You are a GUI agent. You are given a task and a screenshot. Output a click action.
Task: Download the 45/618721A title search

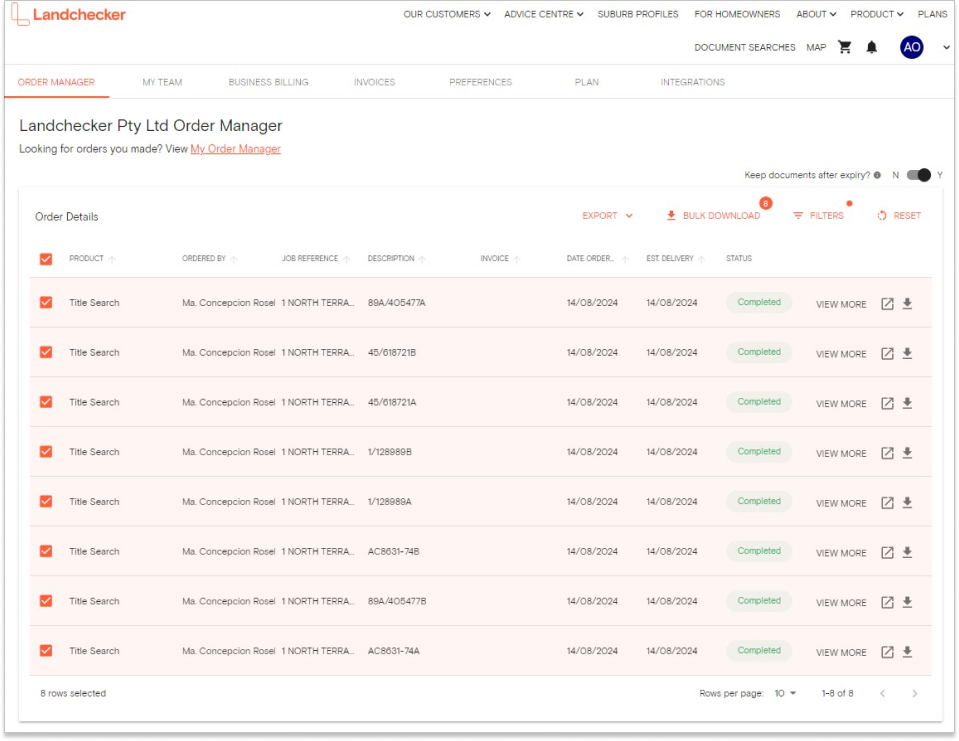[908, 403]
